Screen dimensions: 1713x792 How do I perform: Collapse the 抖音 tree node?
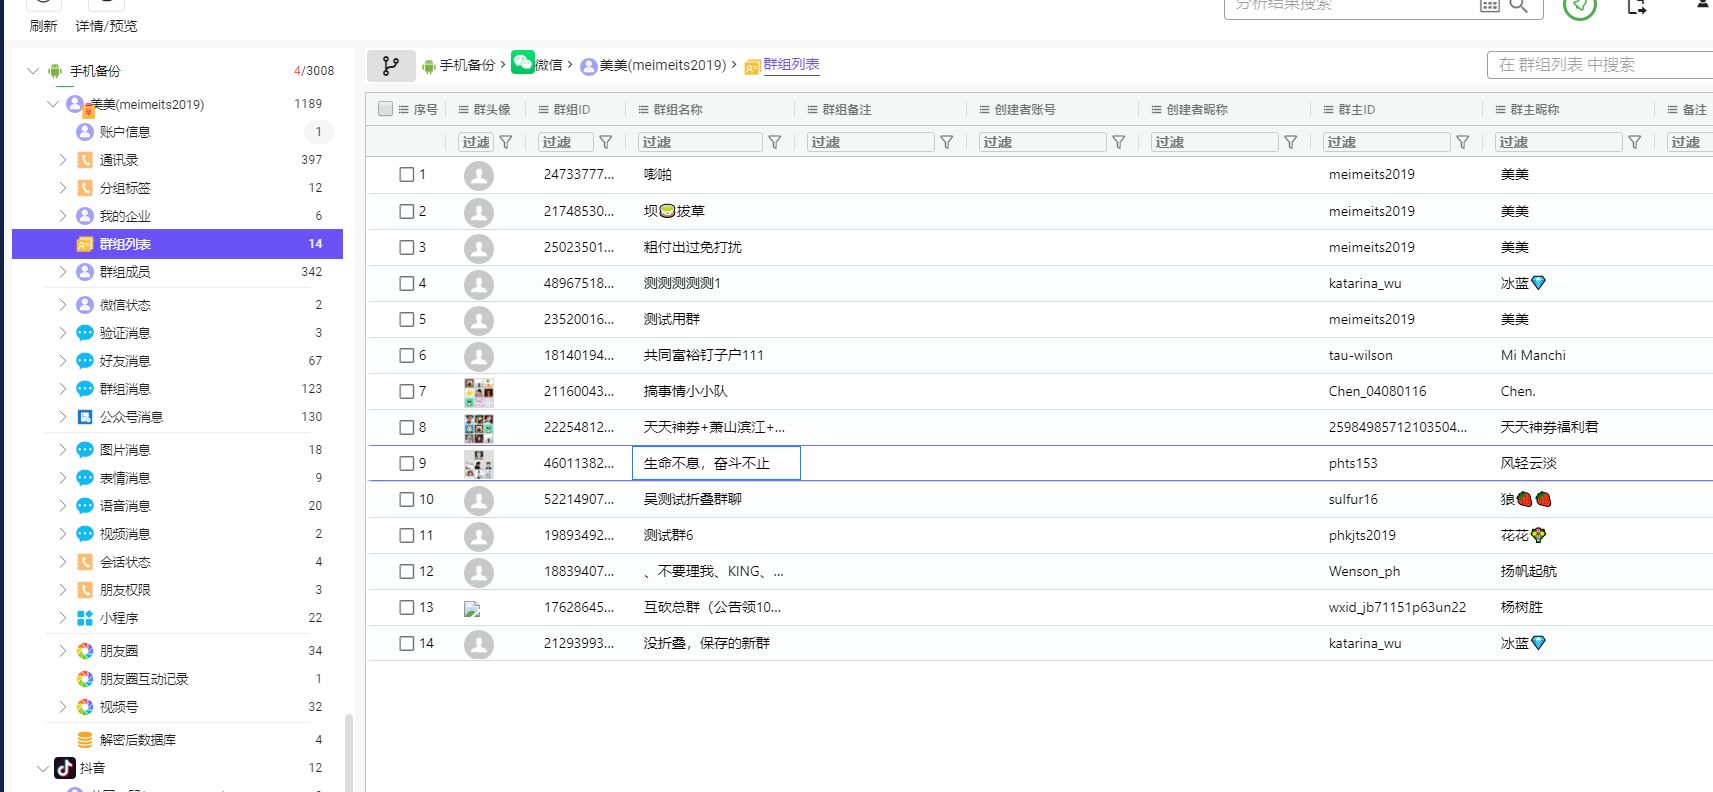click(x=42, y=768)
